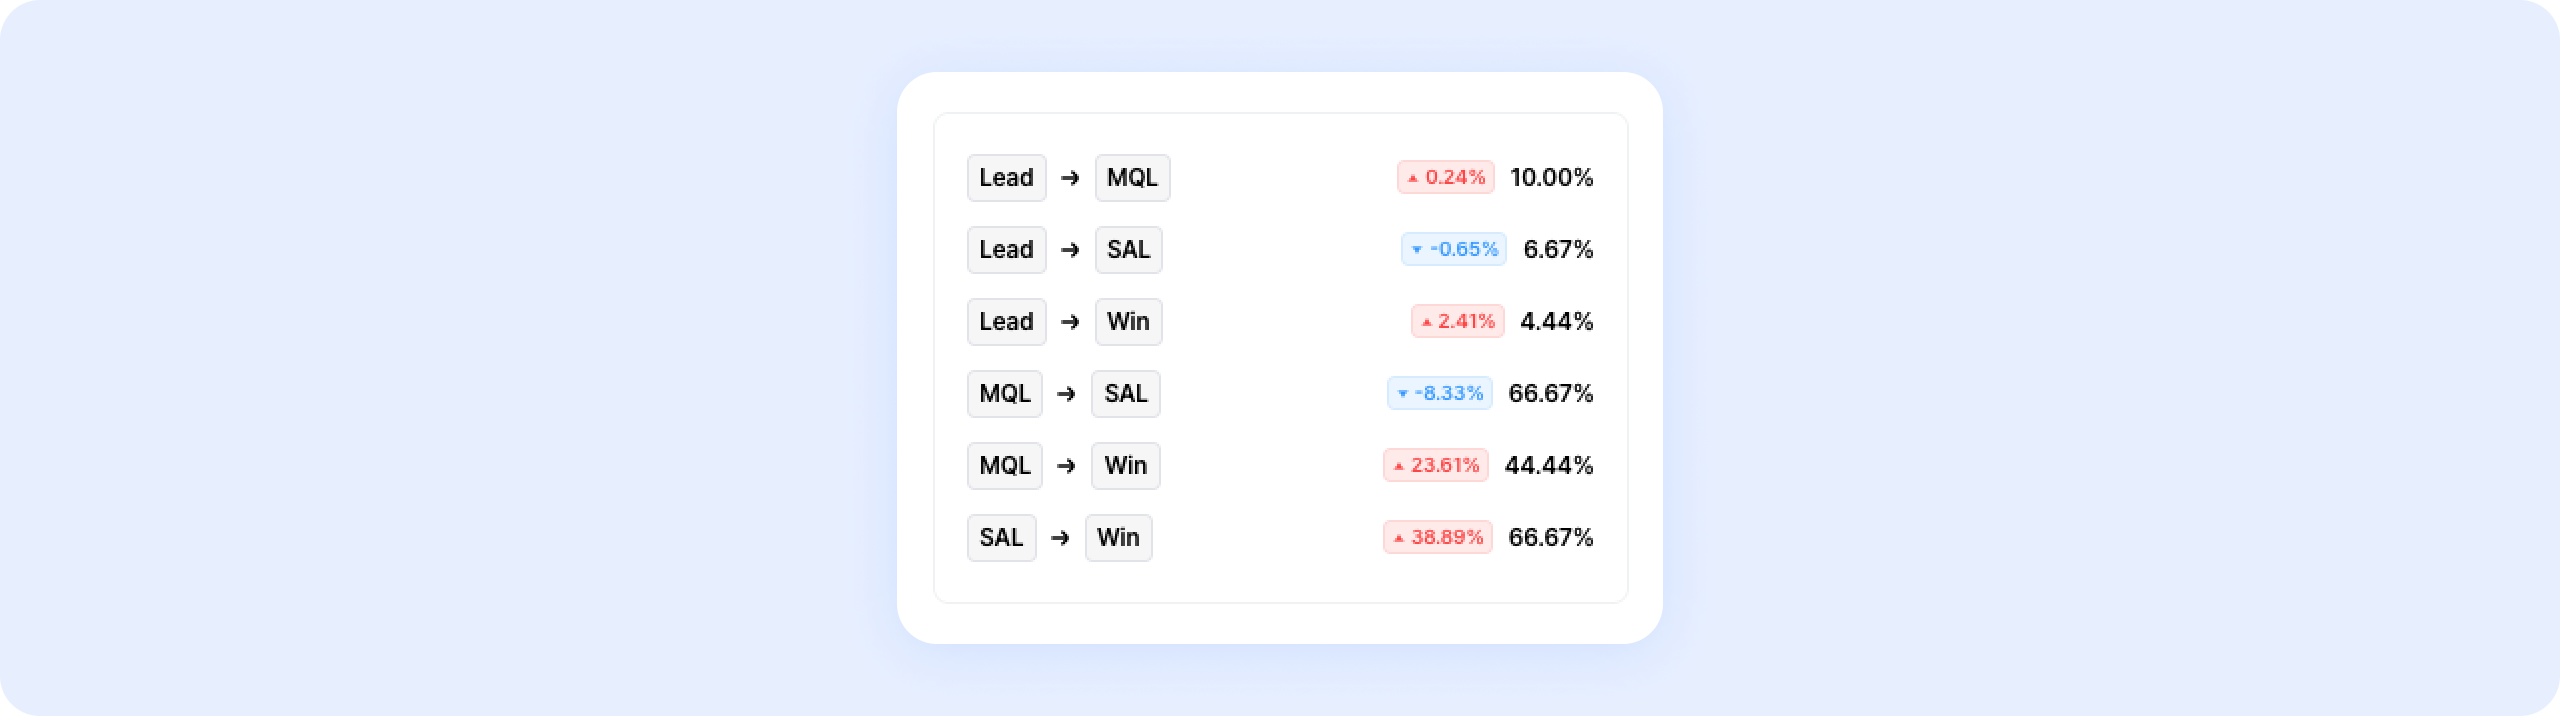Click the 44.44% conversion rate value
The image size is (2560, 716).
pos(1548,466)
